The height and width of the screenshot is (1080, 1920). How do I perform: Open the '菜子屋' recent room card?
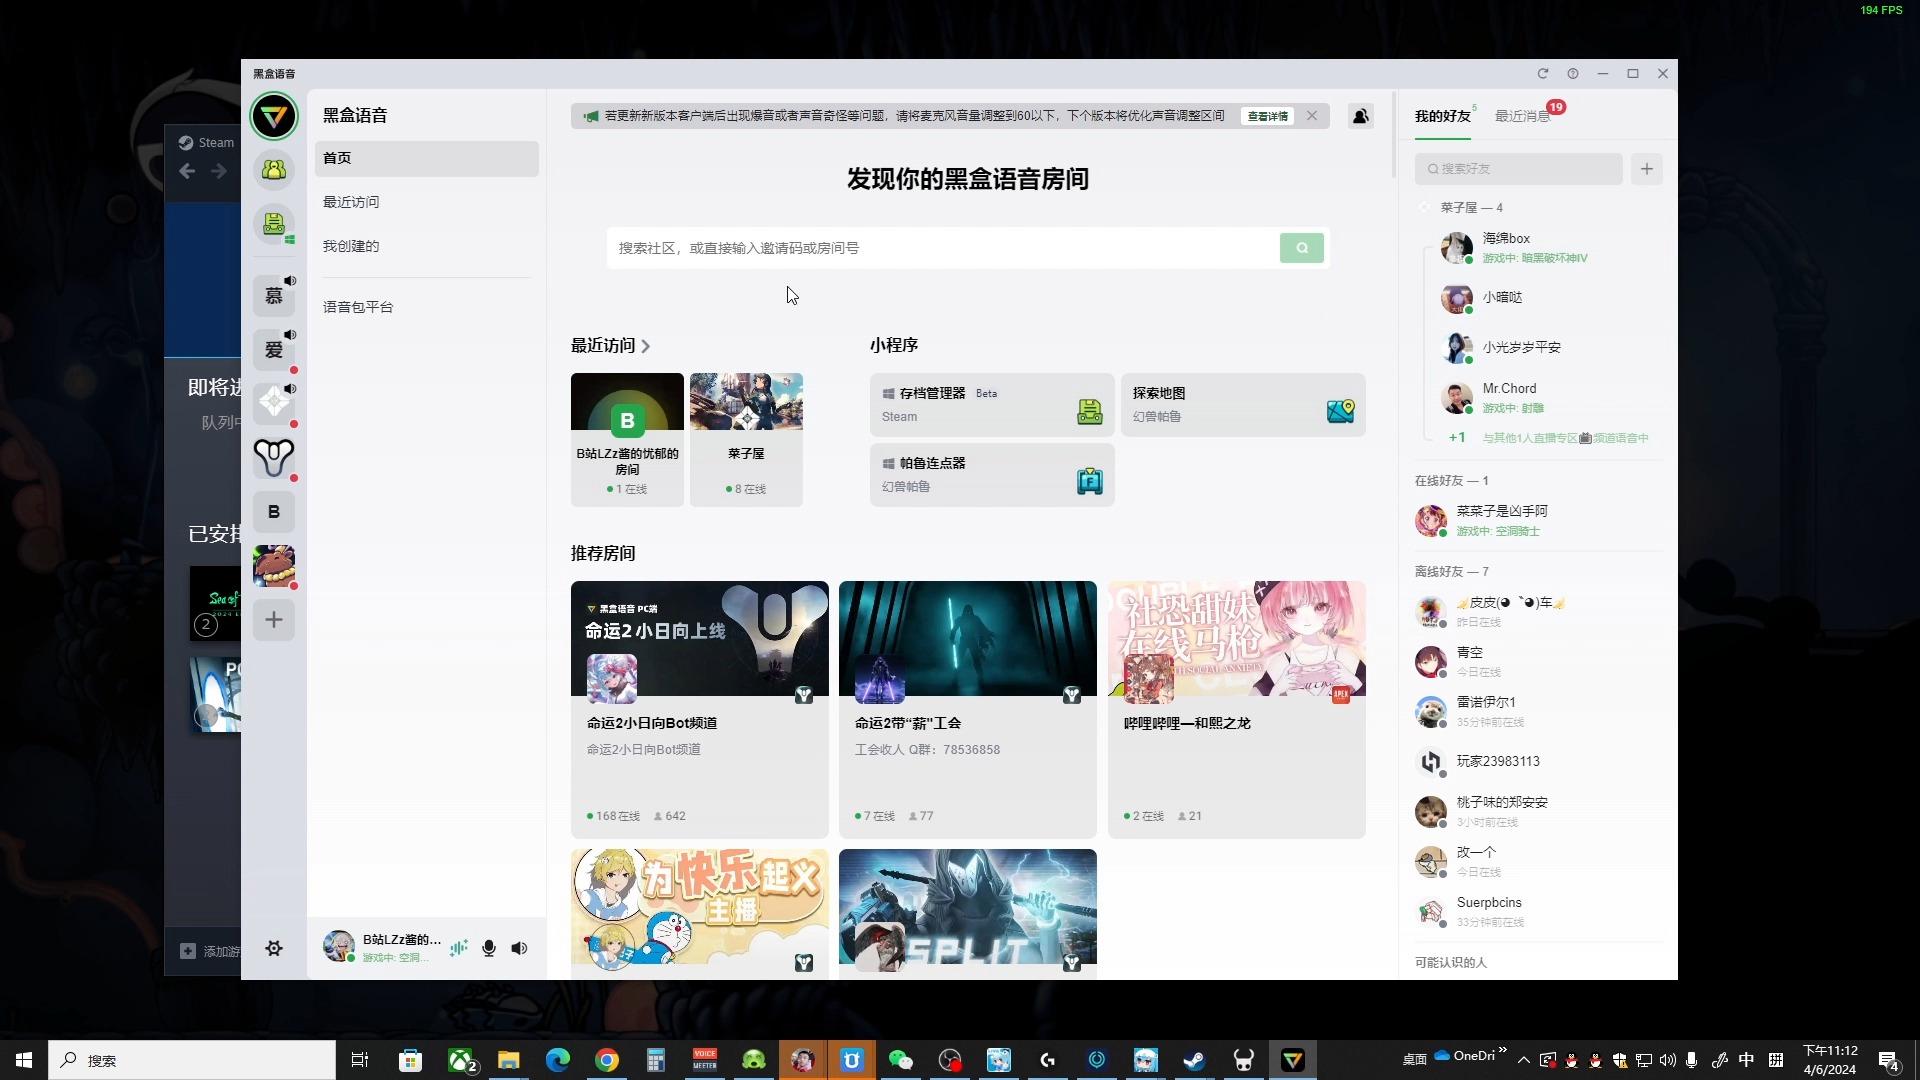746,439
